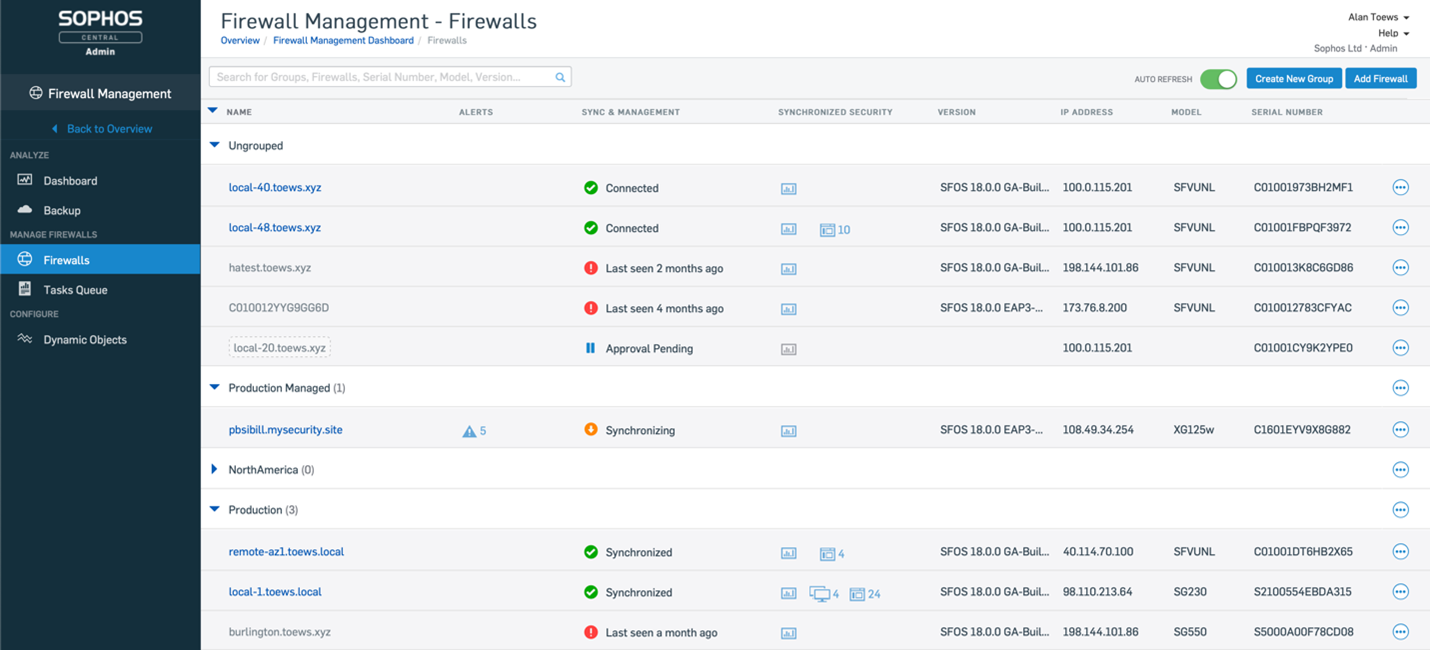Click red error status icon for hatest.toews.xyz
The height and width of the screenshot is (650, 1430).
click(x=591, y=268)
